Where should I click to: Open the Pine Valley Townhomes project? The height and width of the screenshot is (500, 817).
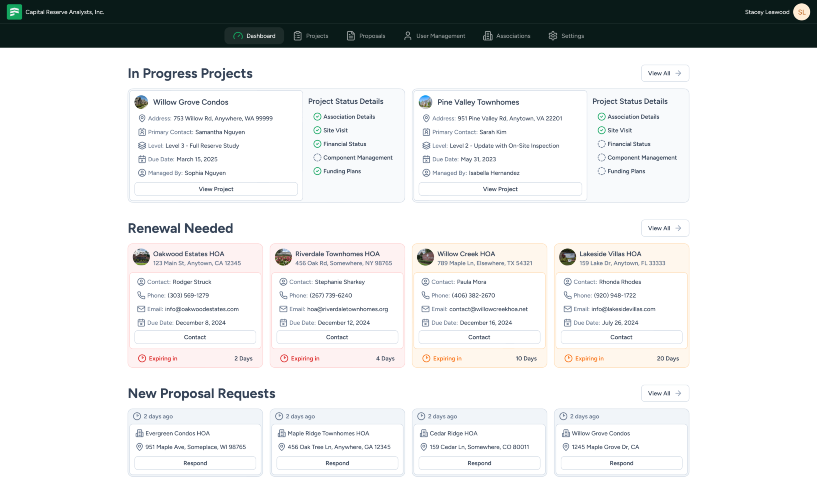[500, 189]
